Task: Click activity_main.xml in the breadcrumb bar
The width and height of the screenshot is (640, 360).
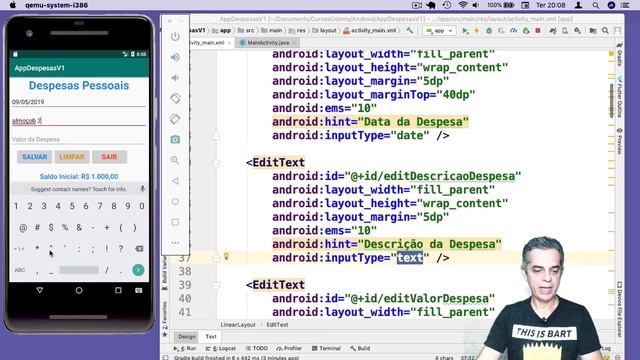Action: tap(370, 31)
